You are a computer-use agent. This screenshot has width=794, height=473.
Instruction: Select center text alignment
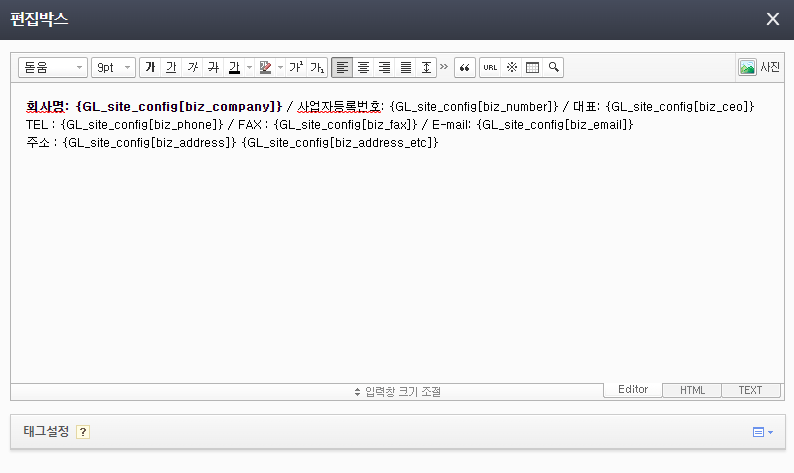(x=363, y=67)
